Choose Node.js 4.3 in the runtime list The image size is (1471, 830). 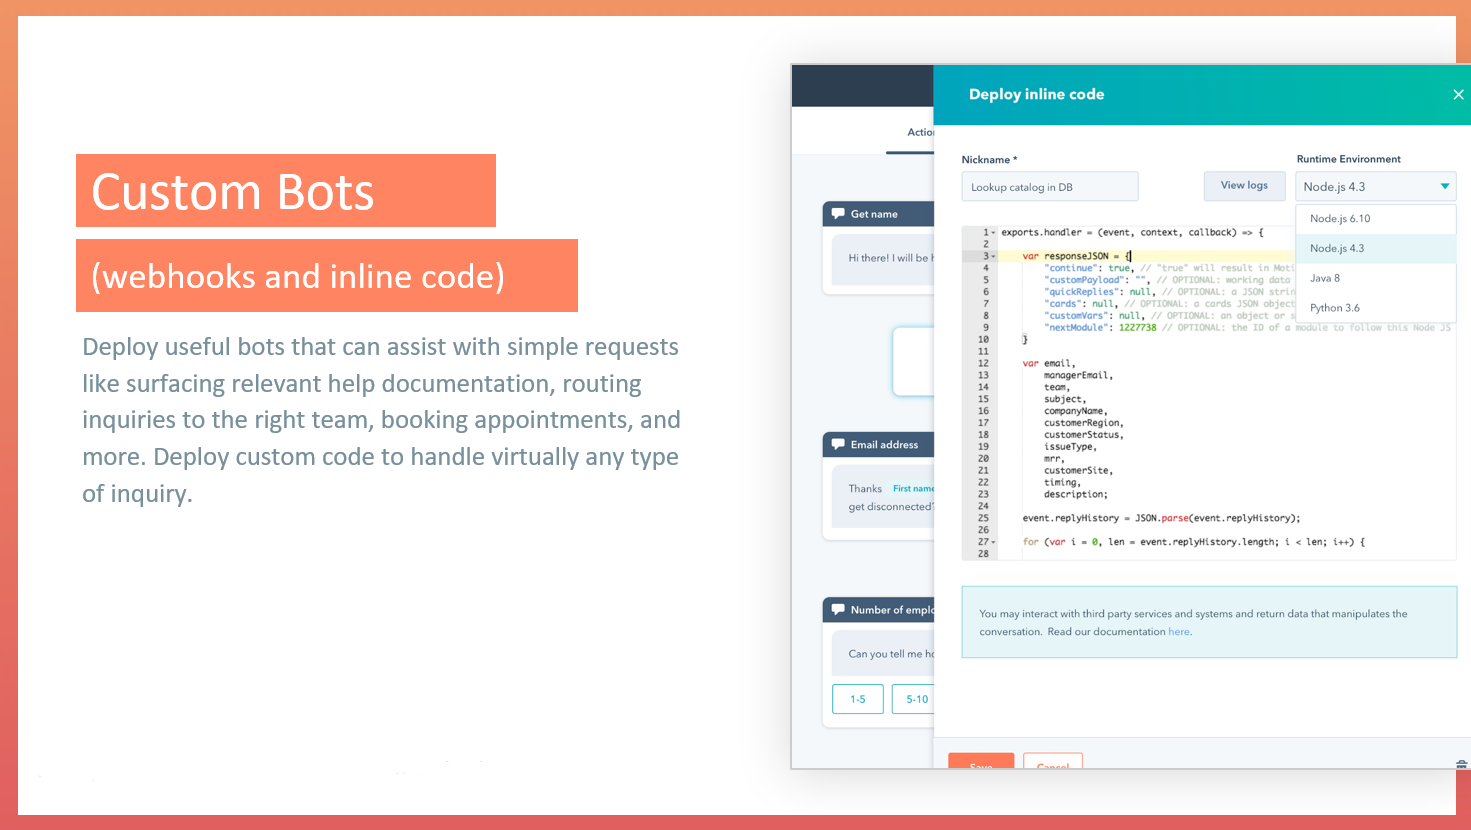(x=1337, y=249)
